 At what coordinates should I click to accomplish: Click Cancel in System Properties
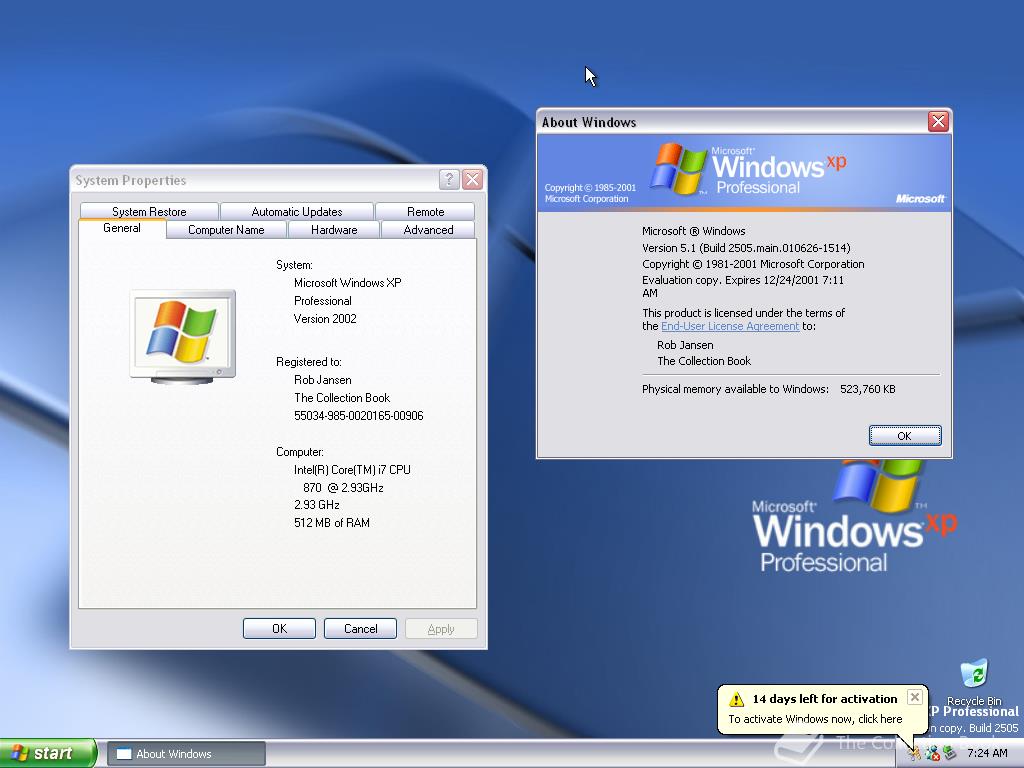(x=360, y=628)
